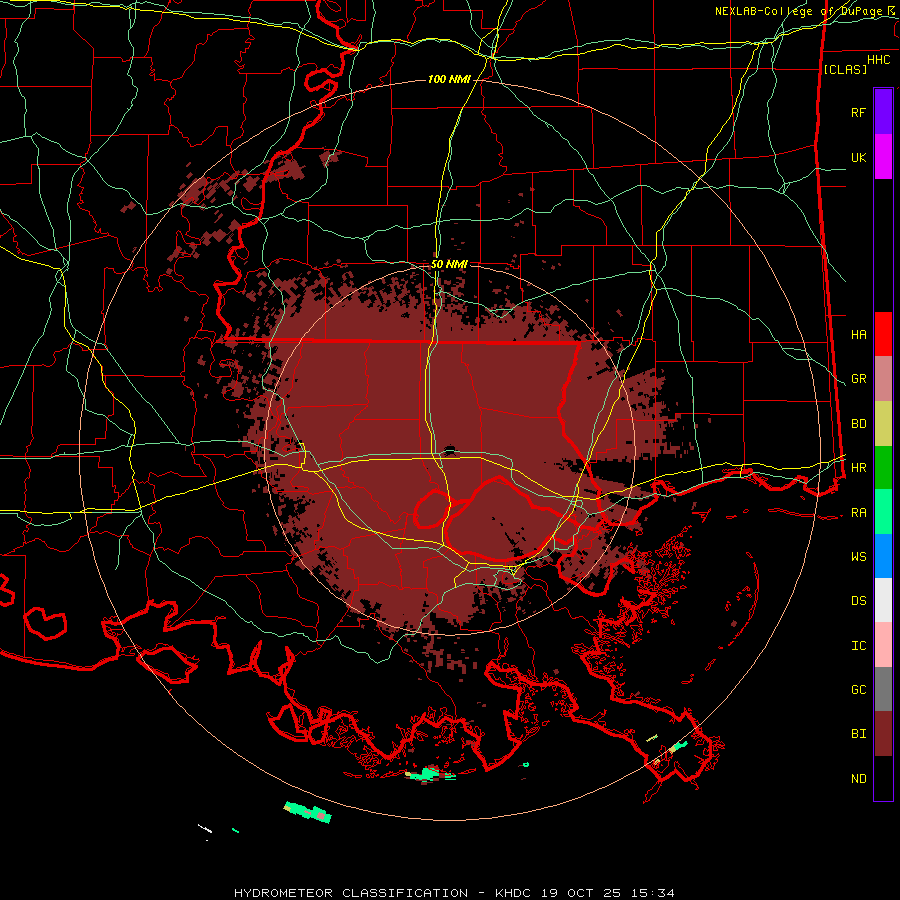Click the blue WS legend color swatch
The height and width of the screenshot is (900, 900).
[883, 556]
